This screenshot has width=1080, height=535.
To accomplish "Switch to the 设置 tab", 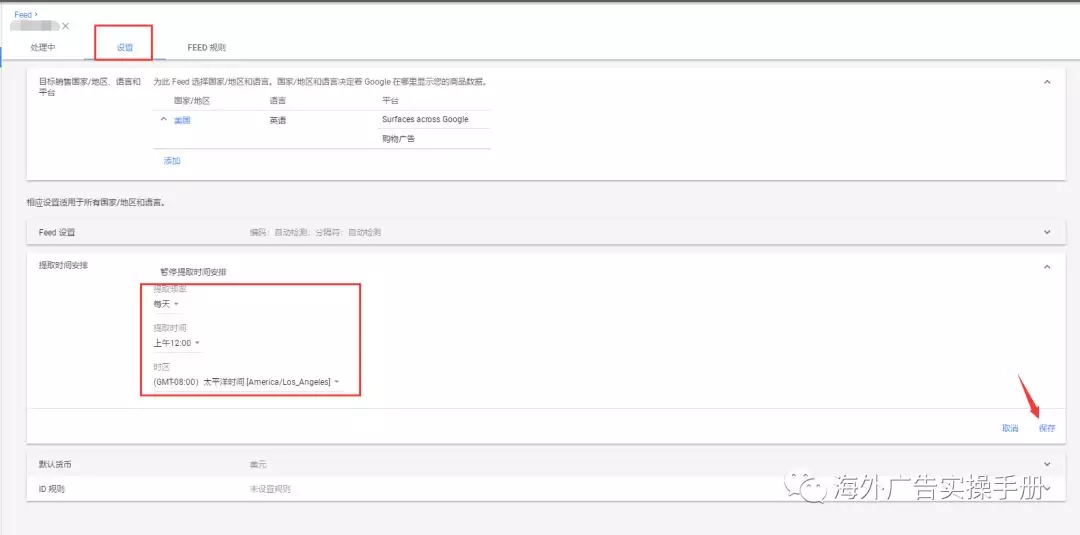I will (124, 47).
